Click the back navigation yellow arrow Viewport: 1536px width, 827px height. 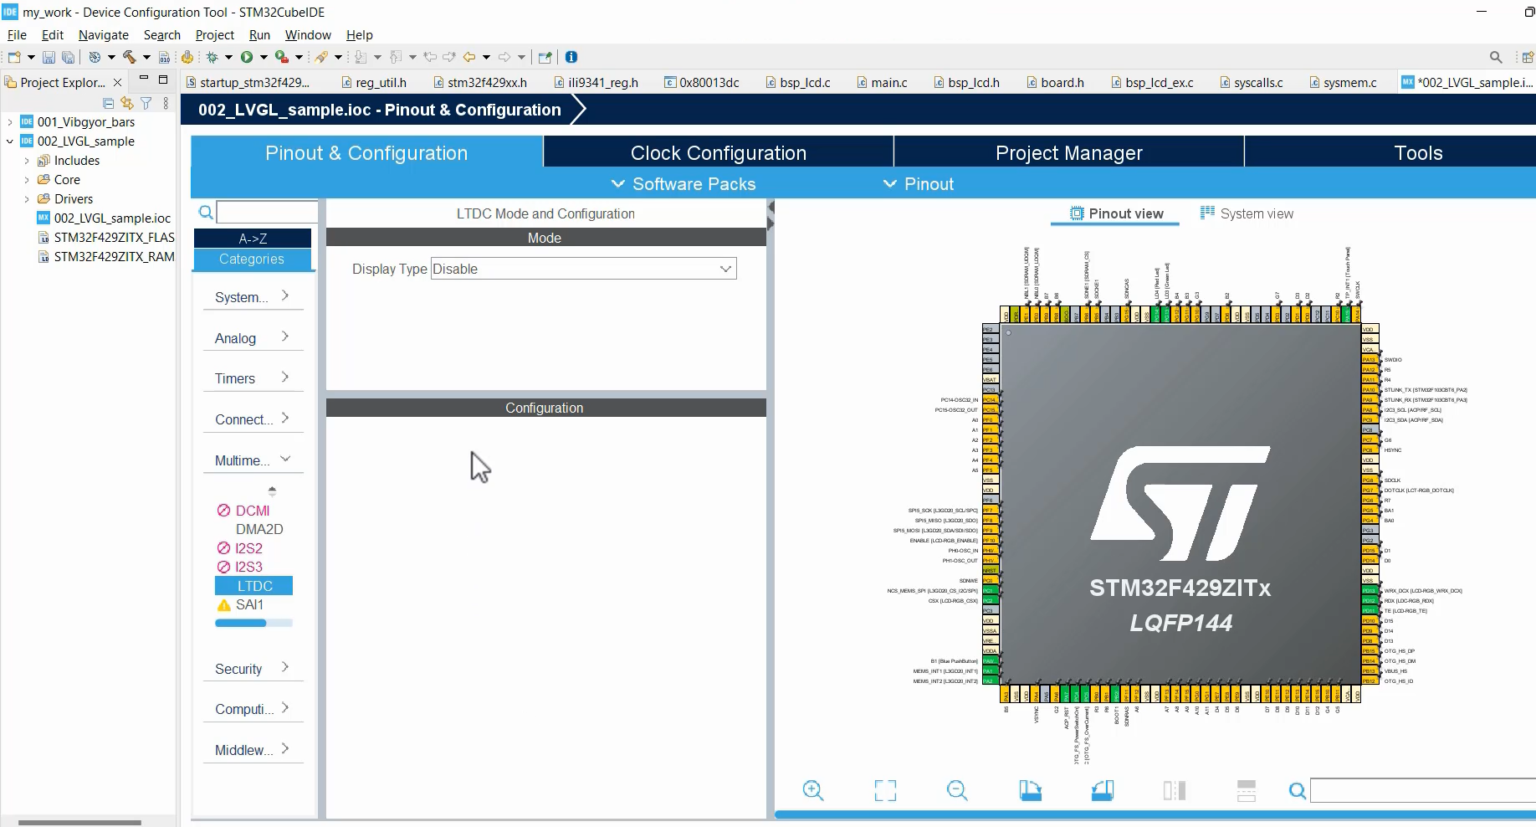469,58
